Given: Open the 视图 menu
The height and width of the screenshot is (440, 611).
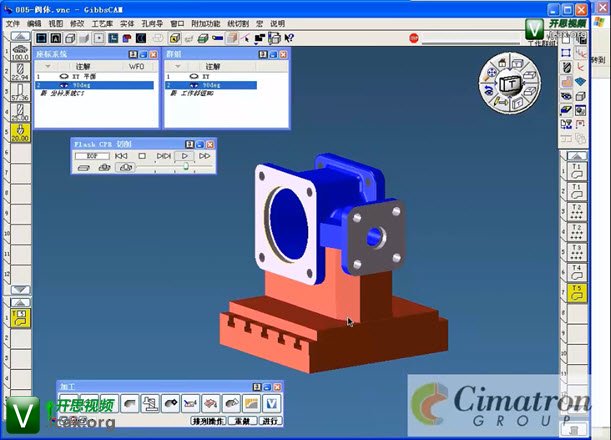Looking at the screenshot, I should (56, 24).
